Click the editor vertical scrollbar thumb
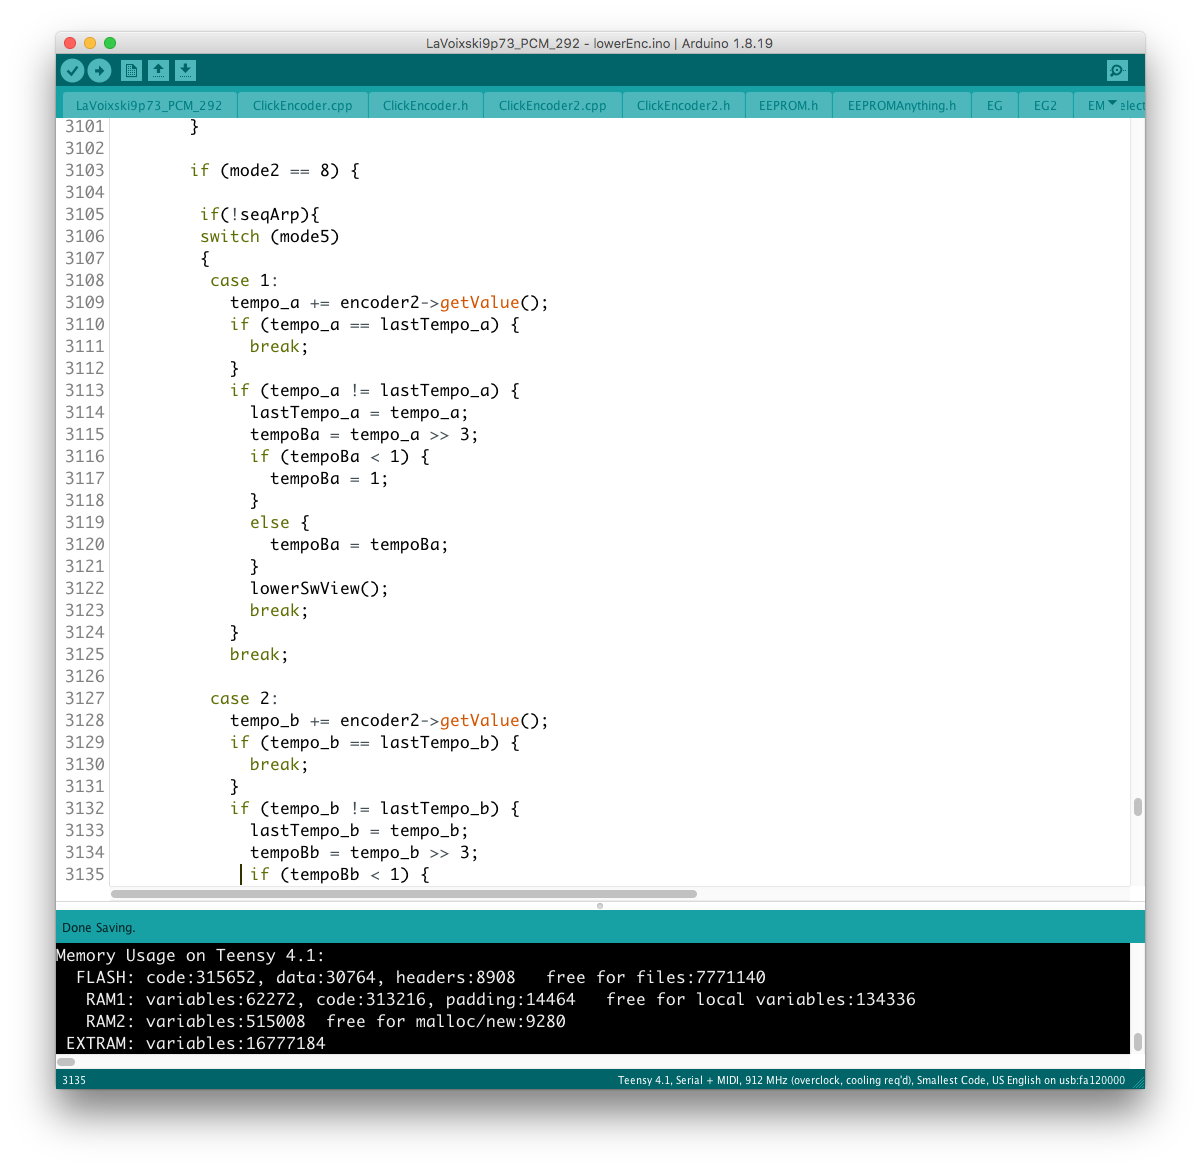Viewport: 1201px width, 1169px height. tap(1137, 807)
